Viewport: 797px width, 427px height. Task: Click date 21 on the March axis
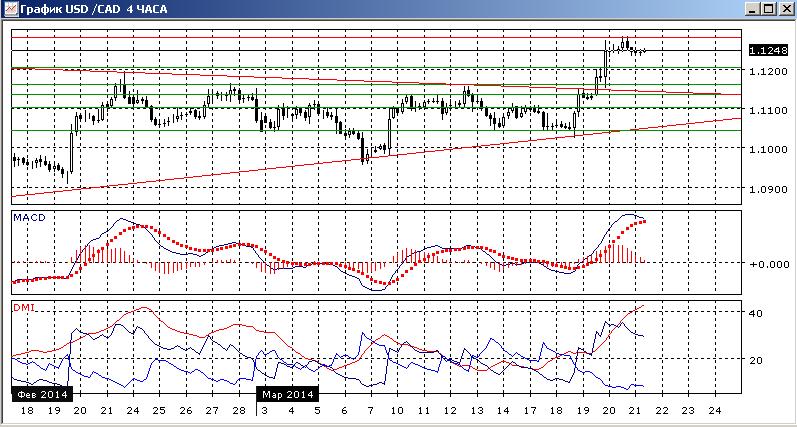(x=635, y=411)
